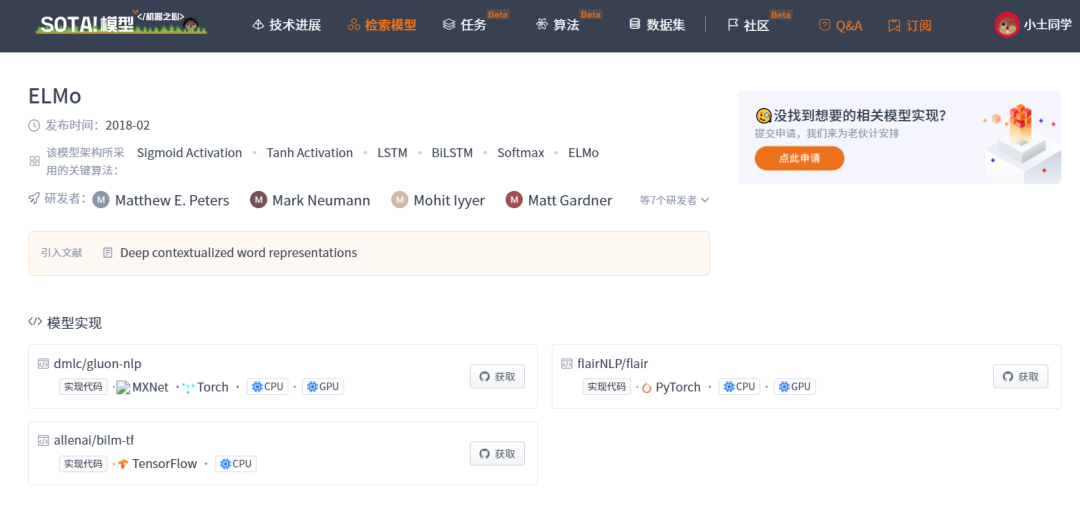Open the Deep contextualized word representations paper link

pos(238,253)
